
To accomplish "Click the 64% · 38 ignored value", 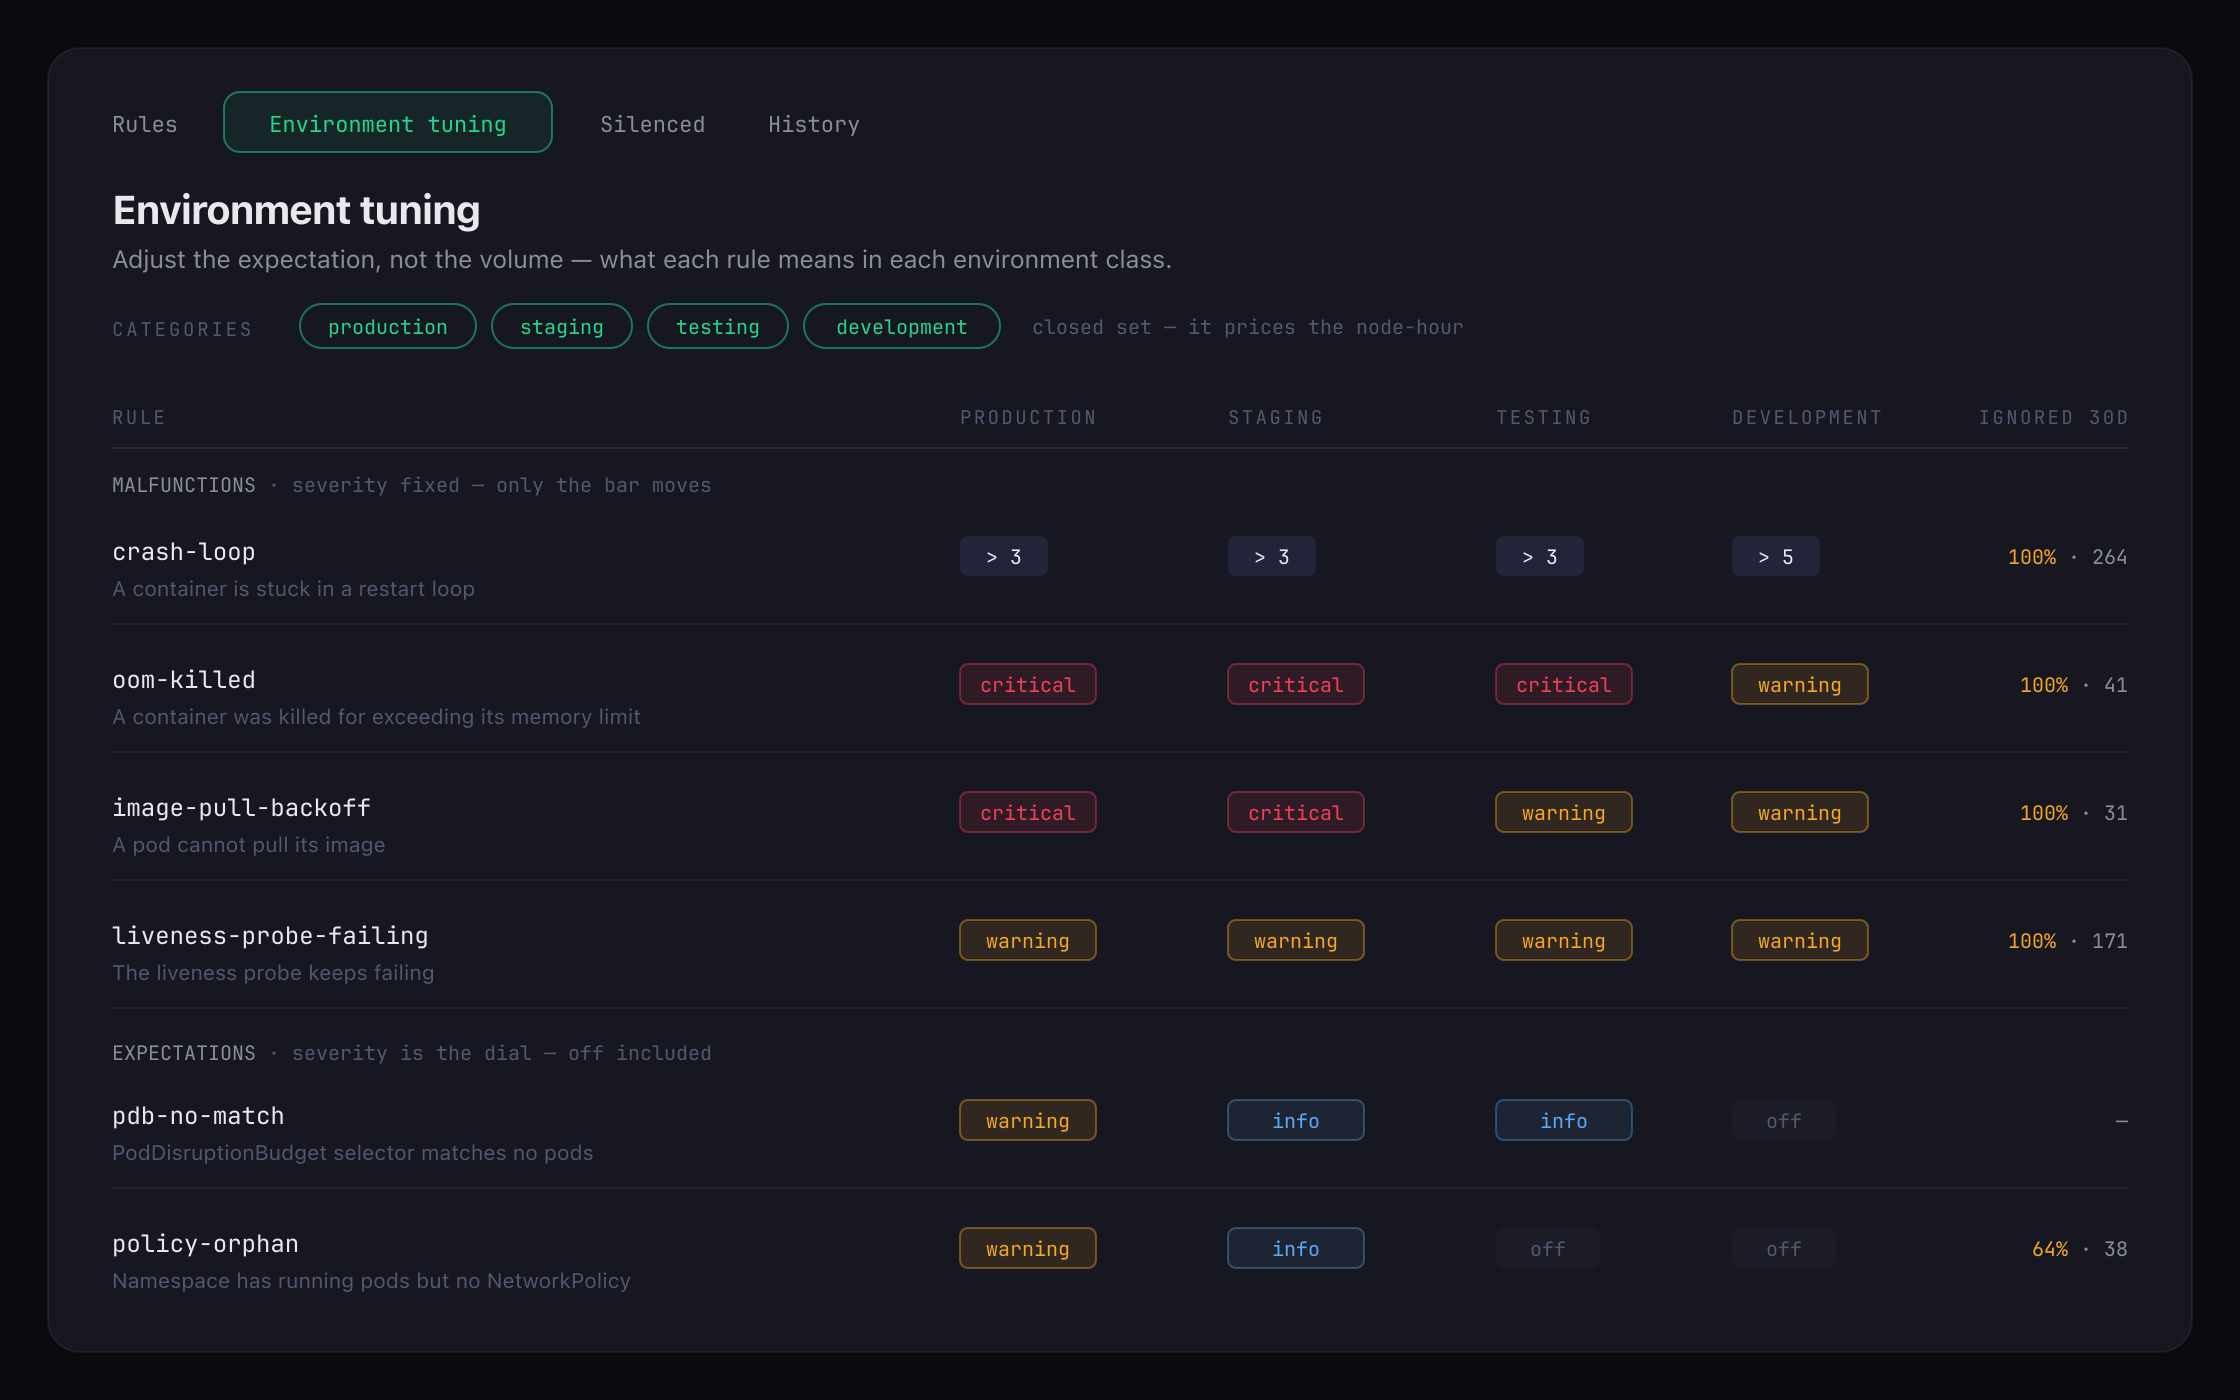I will pos(2079,1249).
